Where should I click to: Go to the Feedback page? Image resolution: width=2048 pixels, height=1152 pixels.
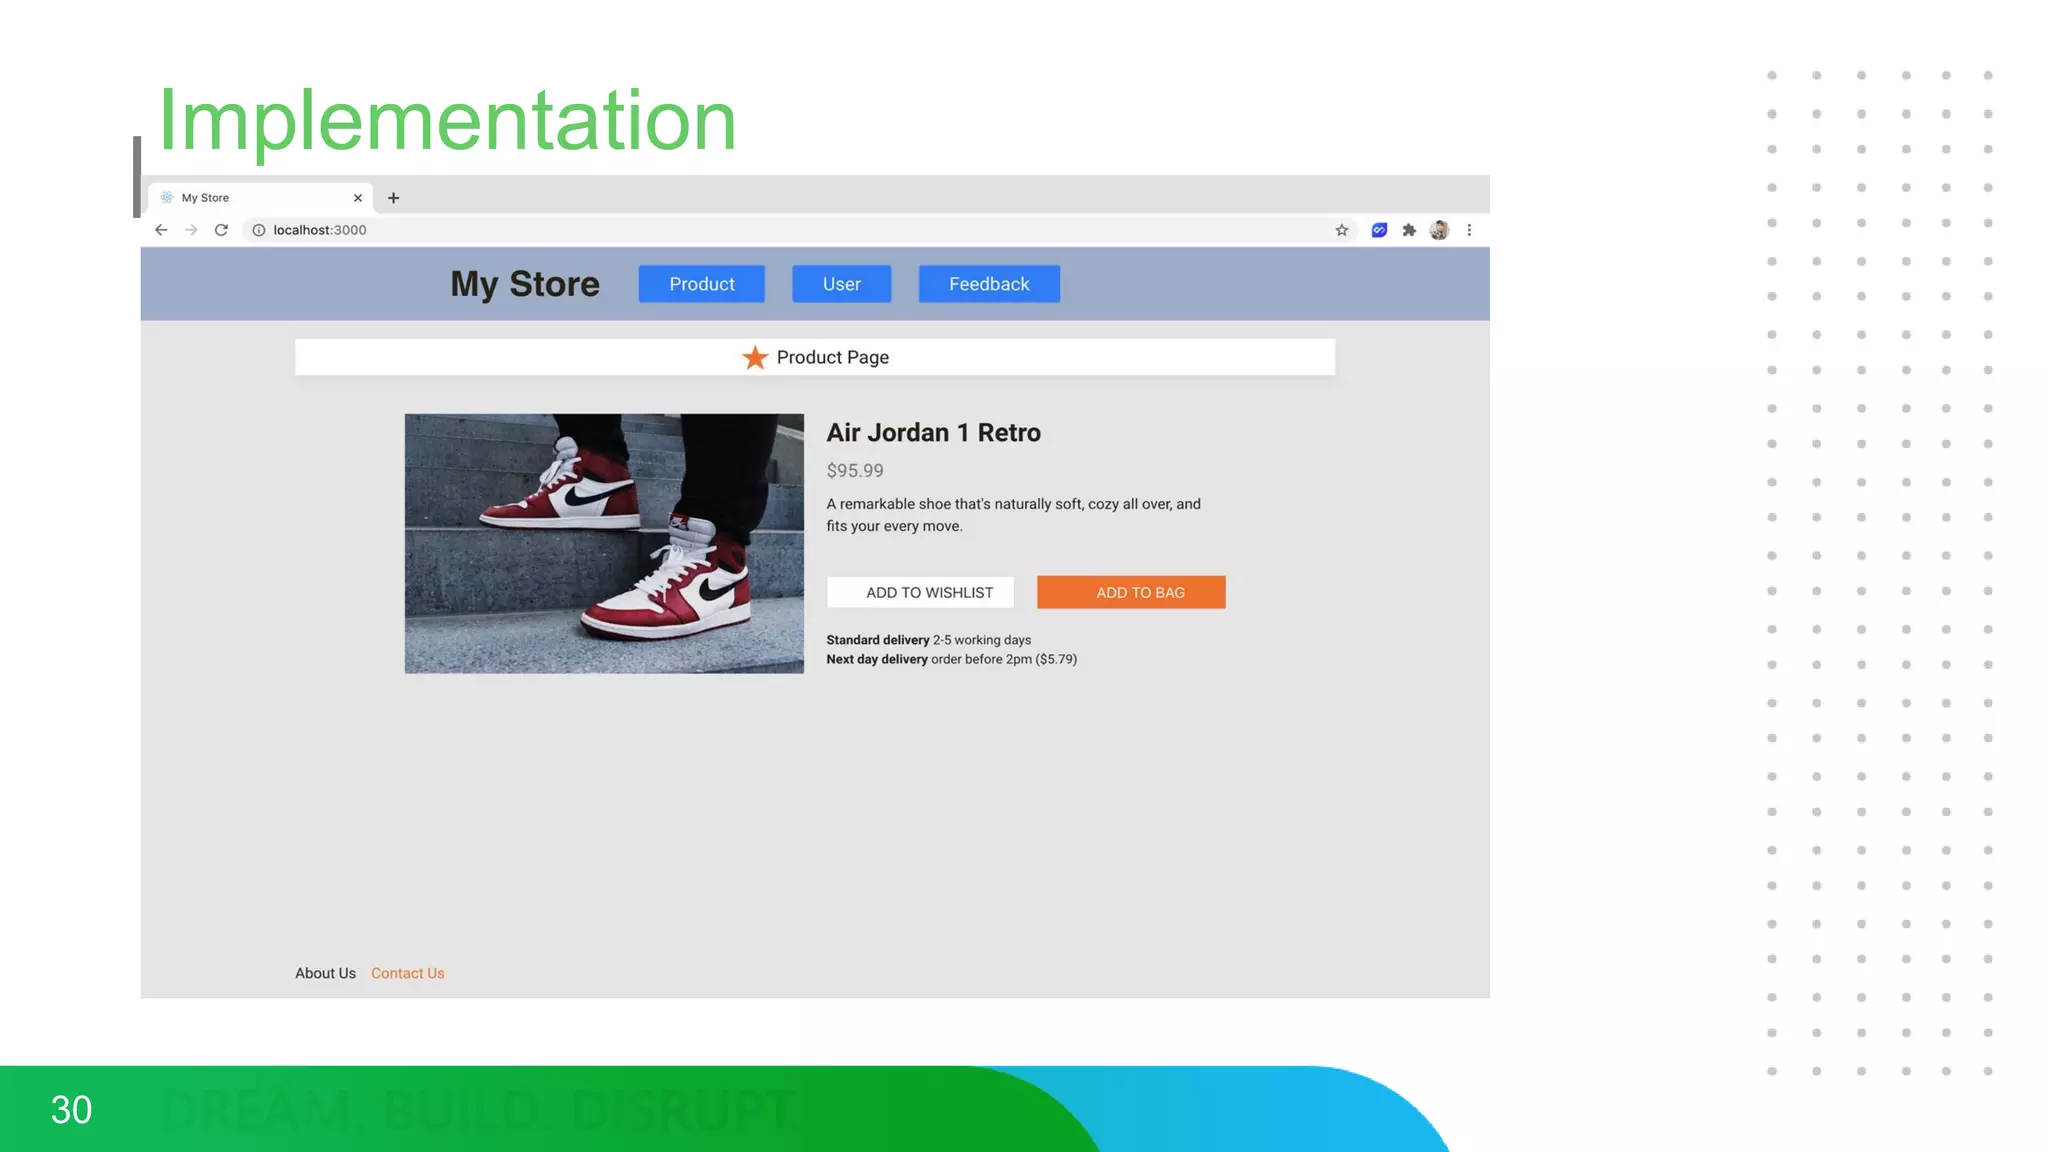pos(988,284)
